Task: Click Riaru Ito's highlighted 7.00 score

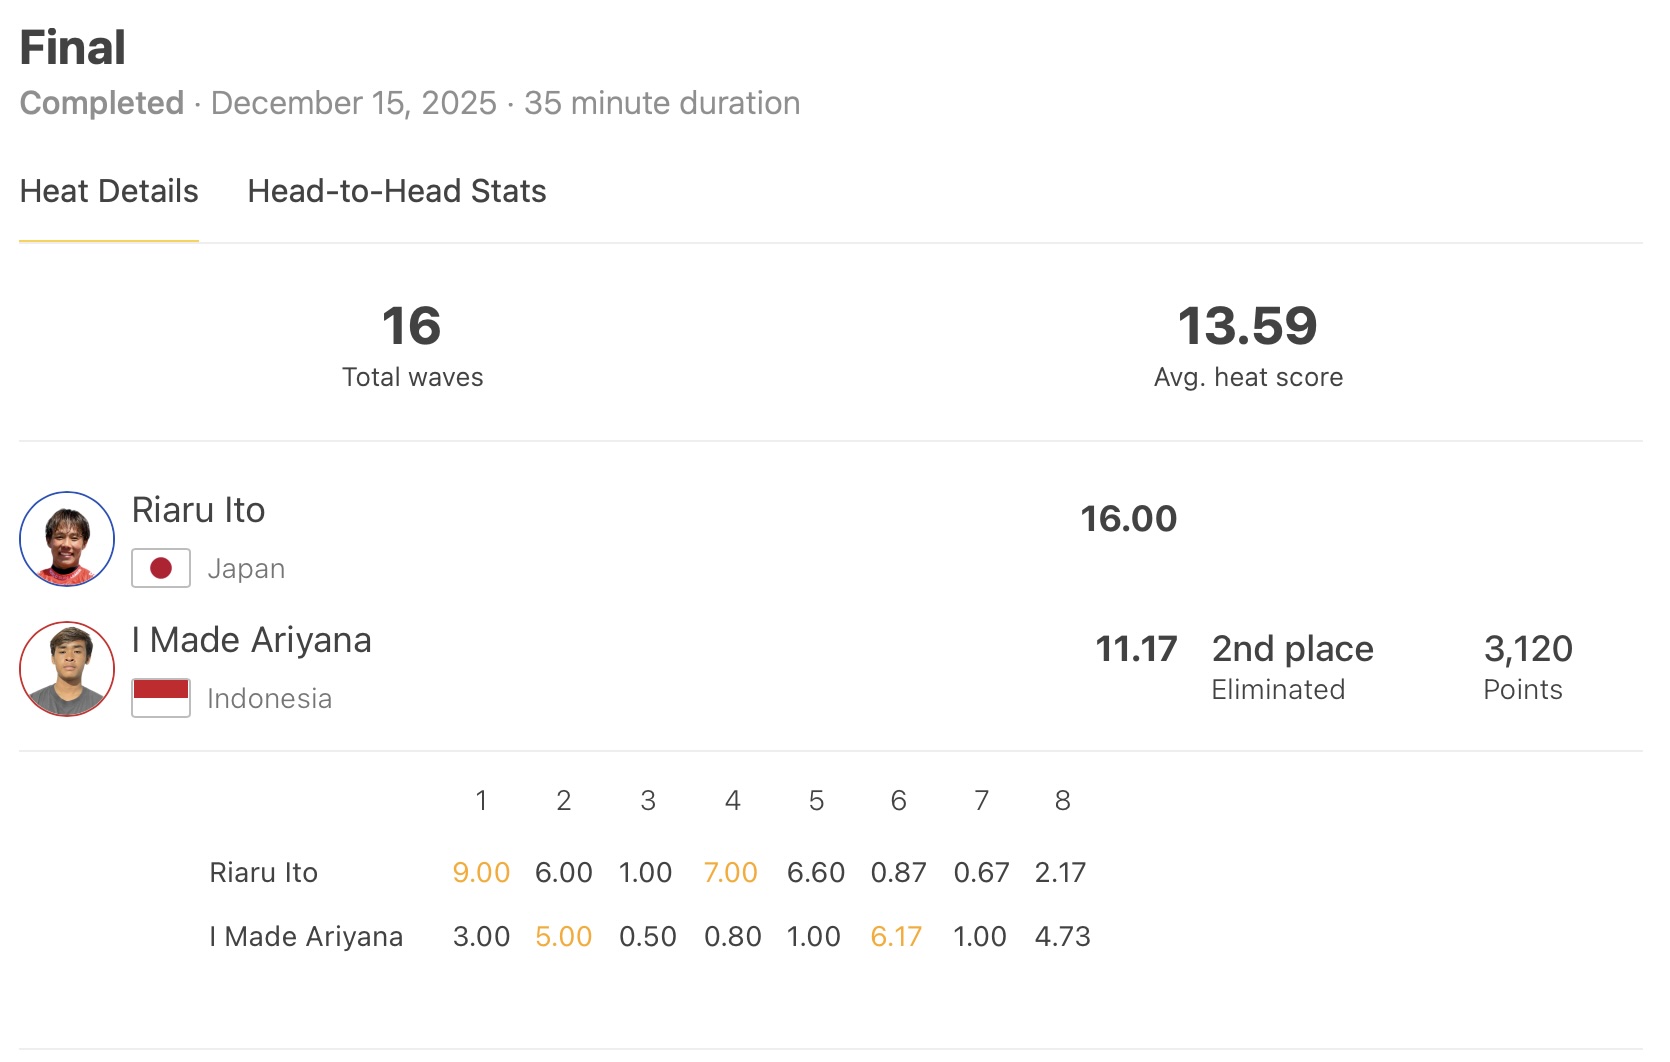Action: [x=731, y=873]
